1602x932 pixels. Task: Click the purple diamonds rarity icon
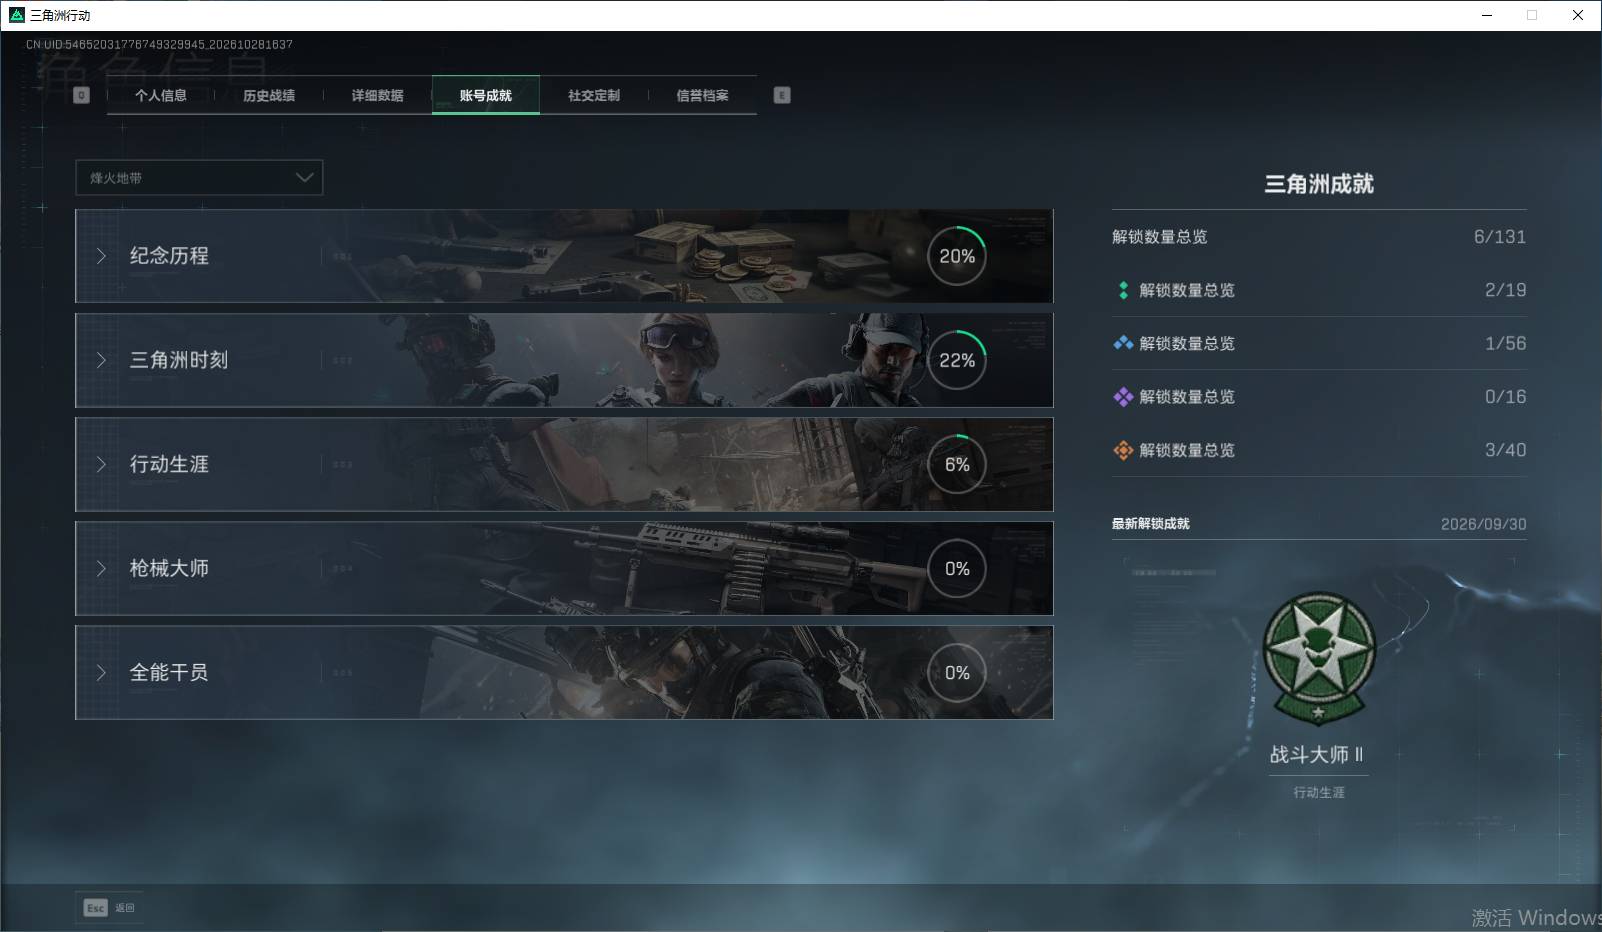coord(1123,397)
